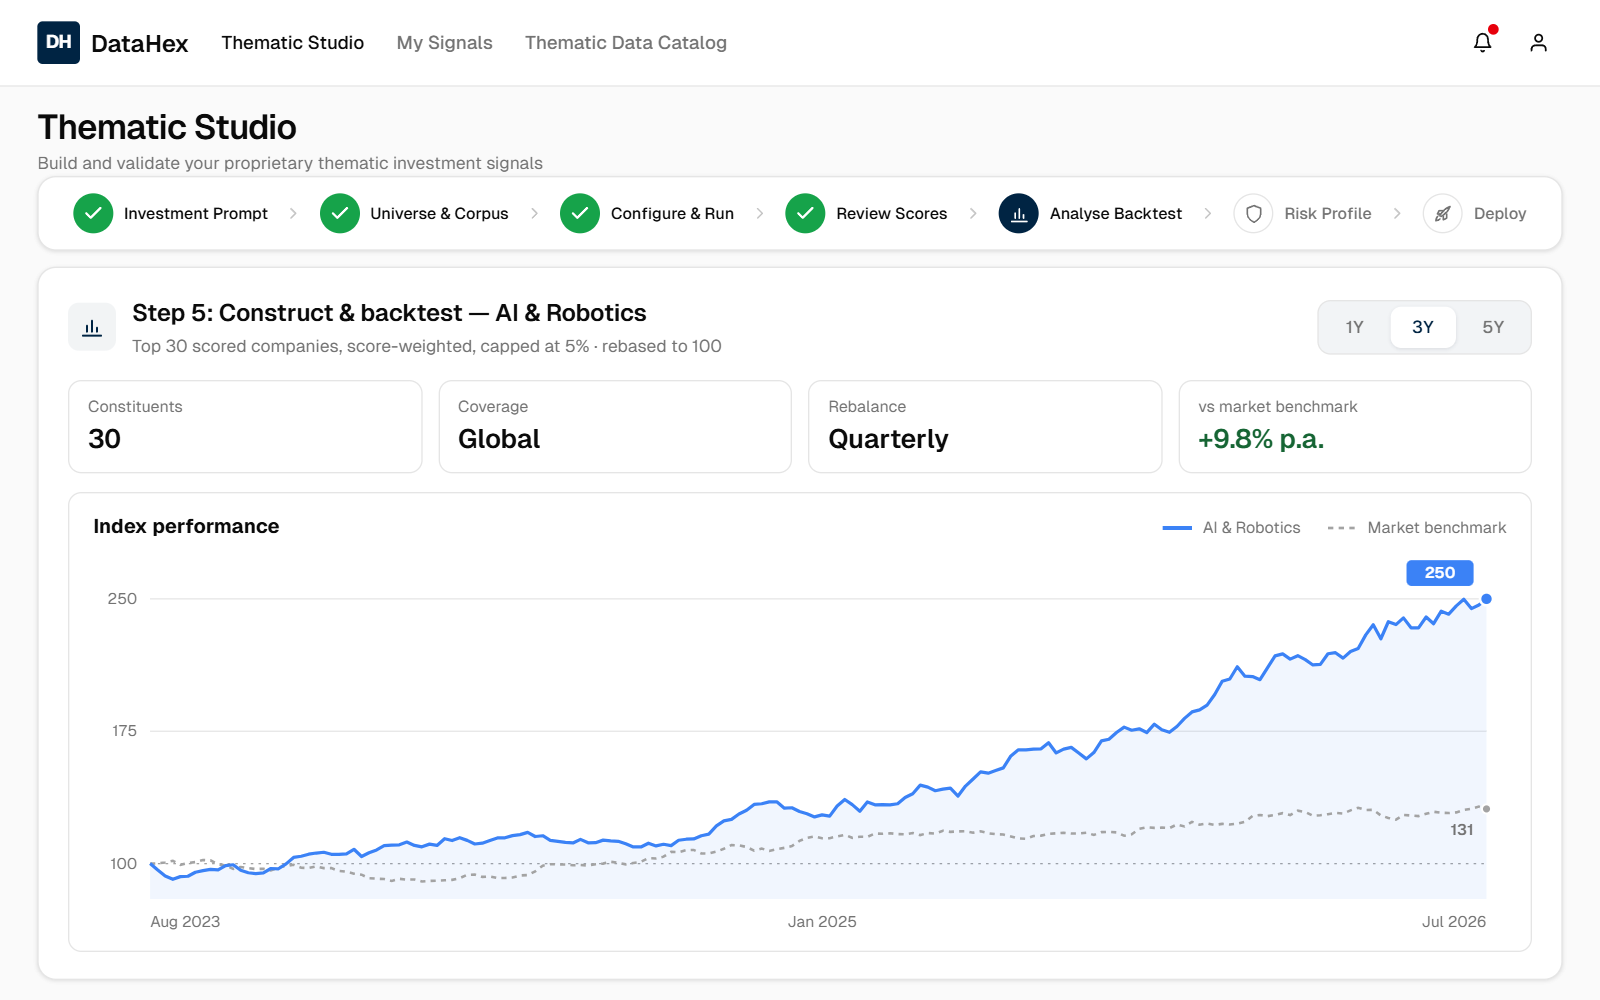Click the Coverage Global card

tap(615, 426)
